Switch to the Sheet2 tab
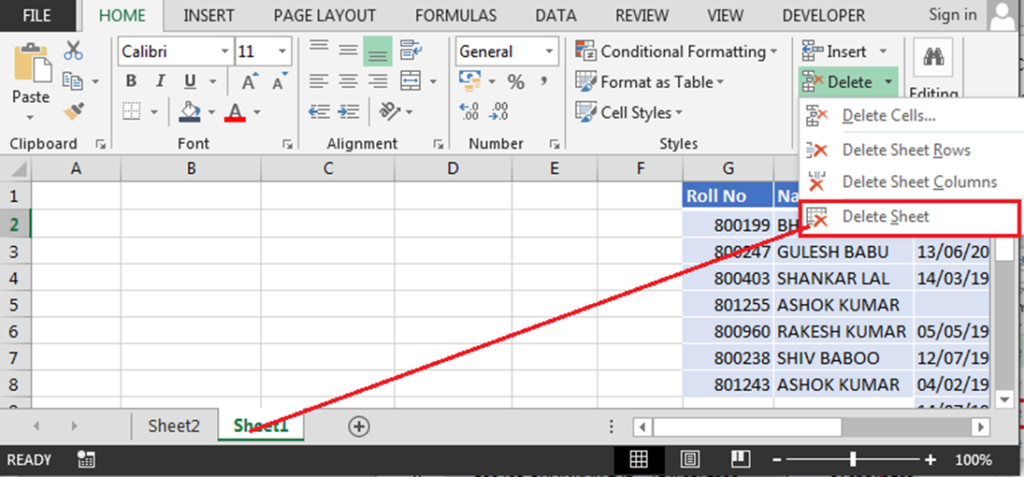Image resolution: width=1024 pixels, height=477 pixels. point(174,425)
